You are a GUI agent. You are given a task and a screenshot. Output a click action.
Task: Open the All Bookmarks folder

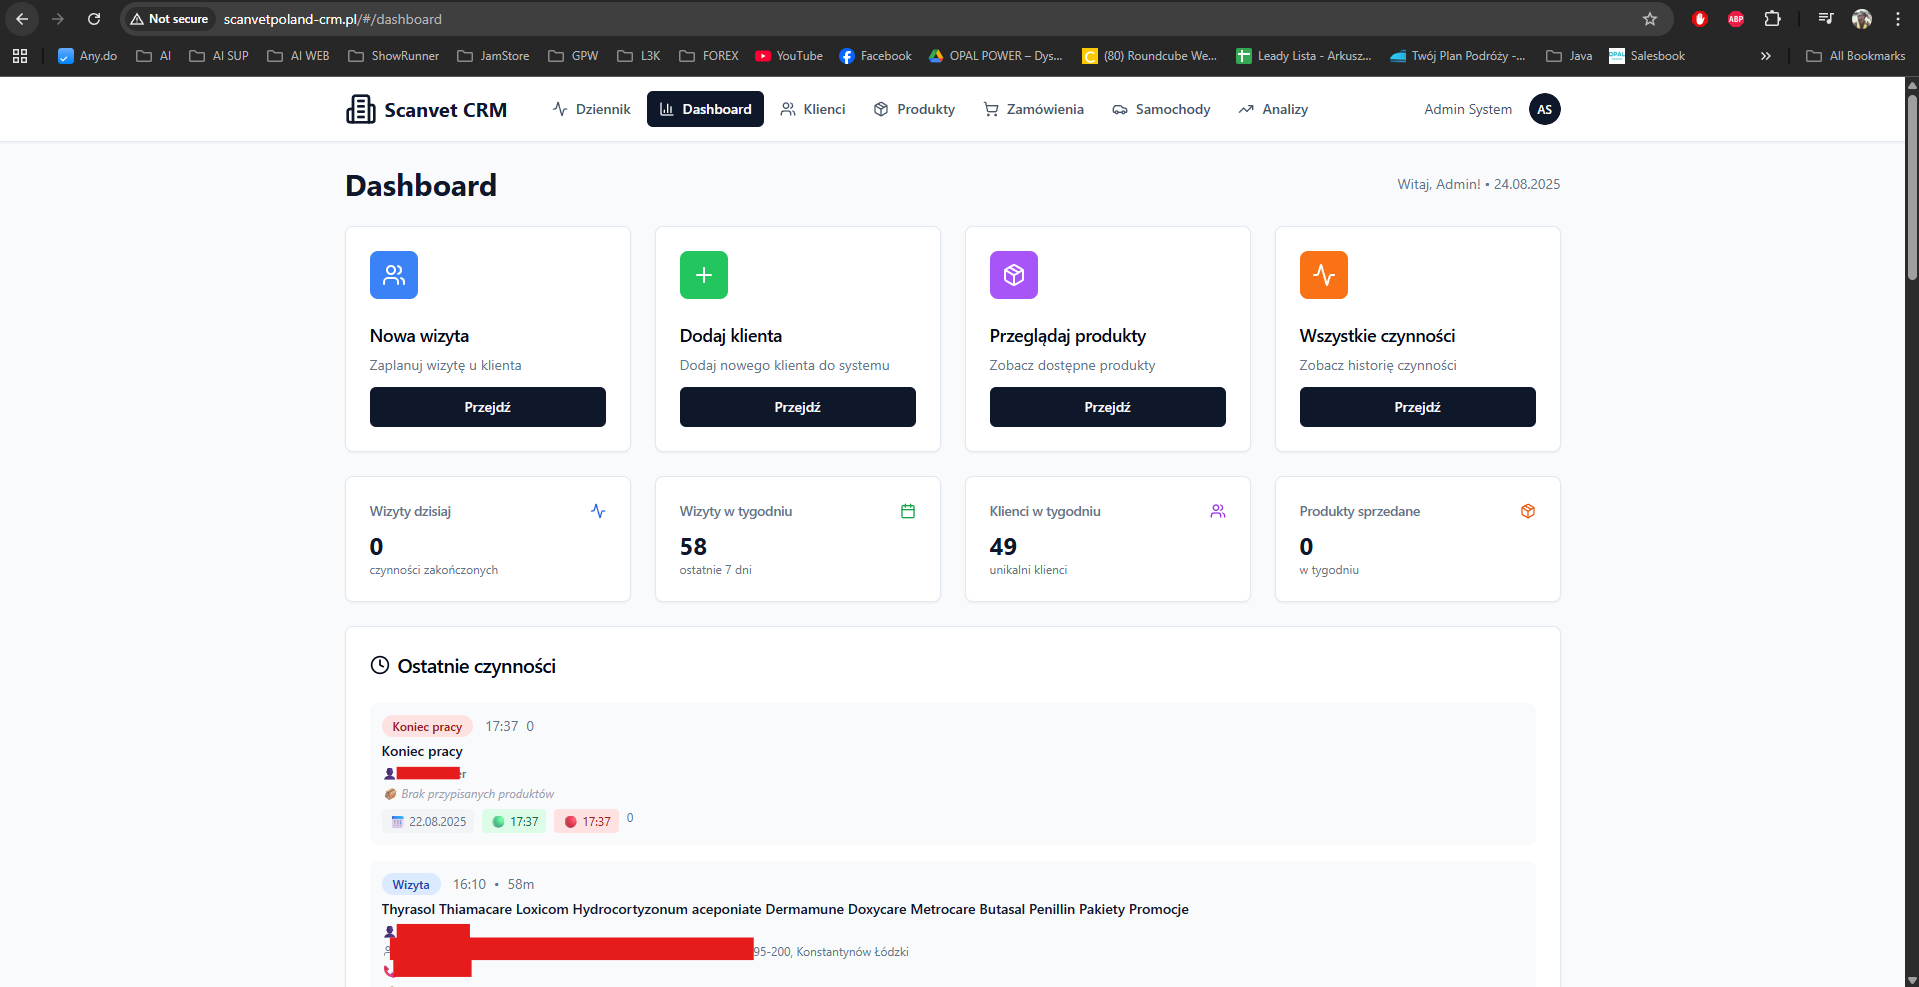point(1856,56)
